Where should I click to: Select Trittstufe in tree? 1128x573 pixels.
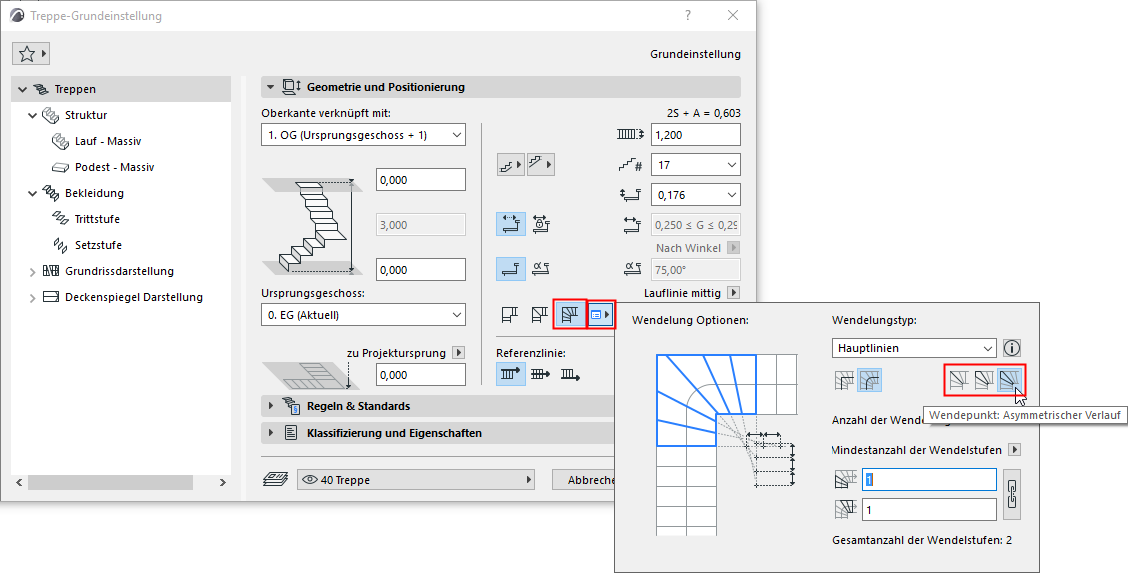(97, 219)
